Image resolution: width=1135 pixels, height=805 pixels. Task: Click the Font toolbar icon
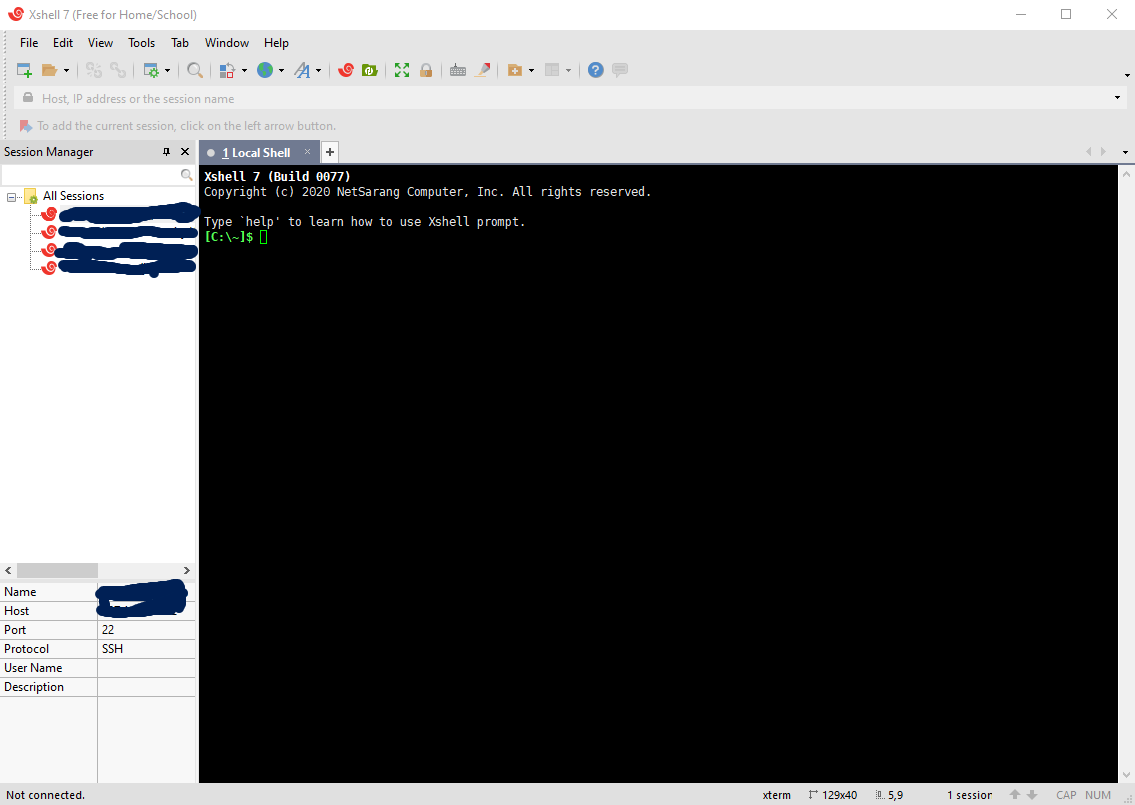point(302,70)
